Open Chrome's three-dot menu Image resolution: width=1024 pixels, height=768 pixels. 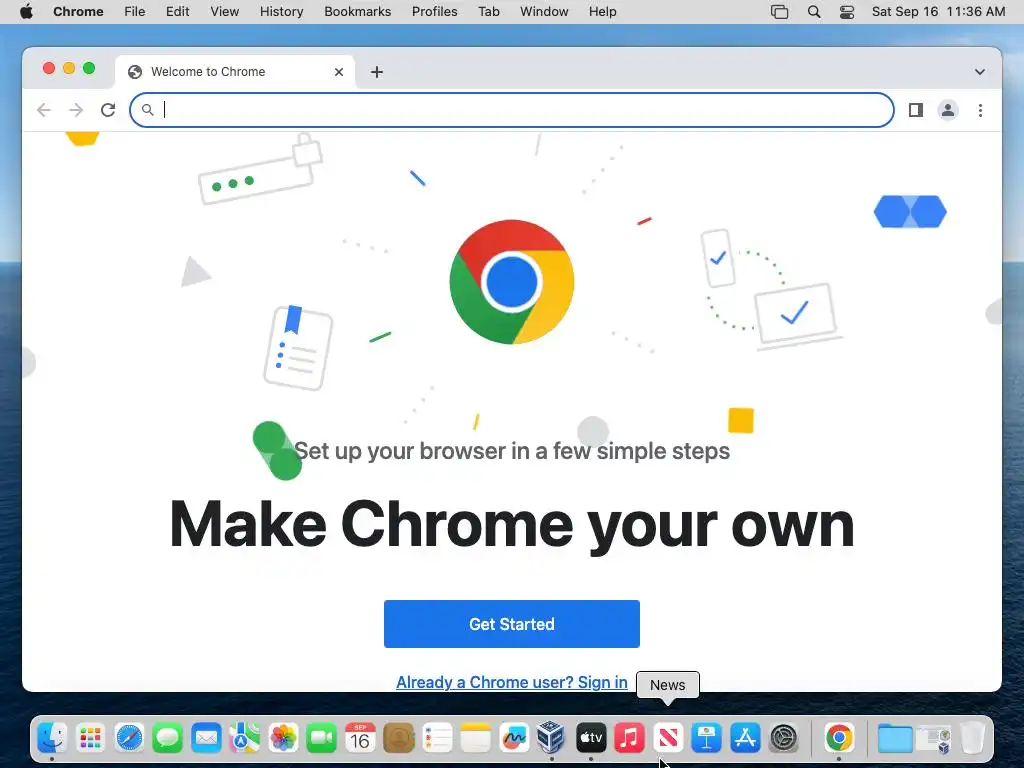(980, 110)
